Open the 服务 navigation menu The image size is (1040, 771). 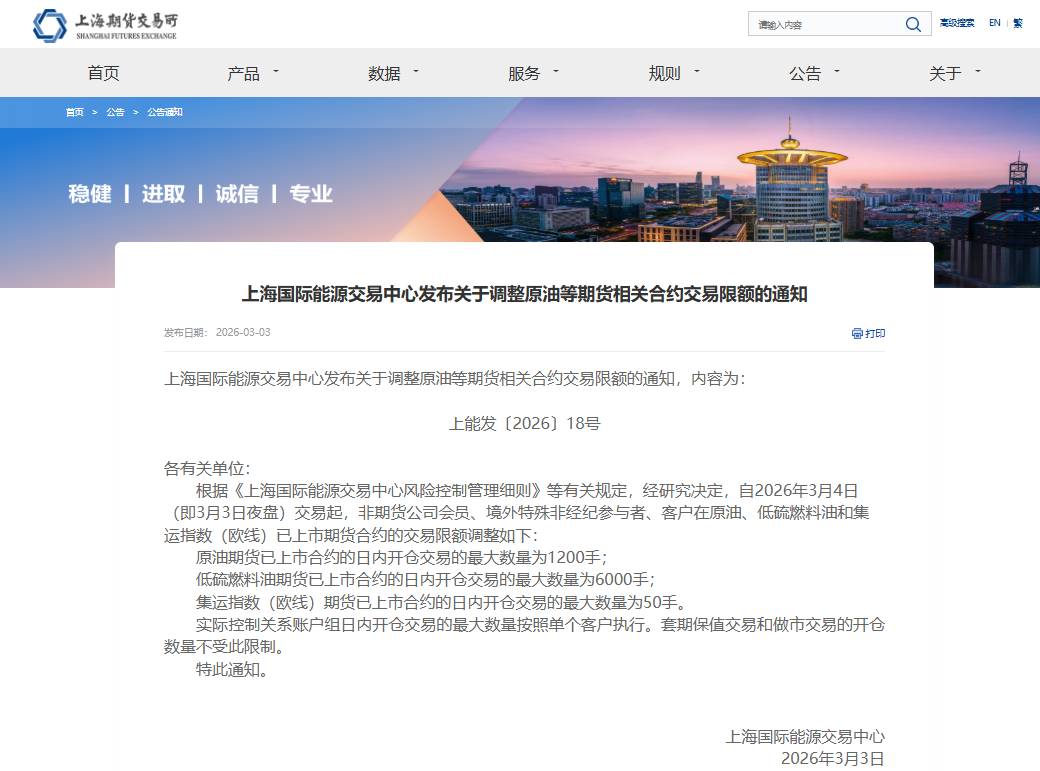[524, 73]
